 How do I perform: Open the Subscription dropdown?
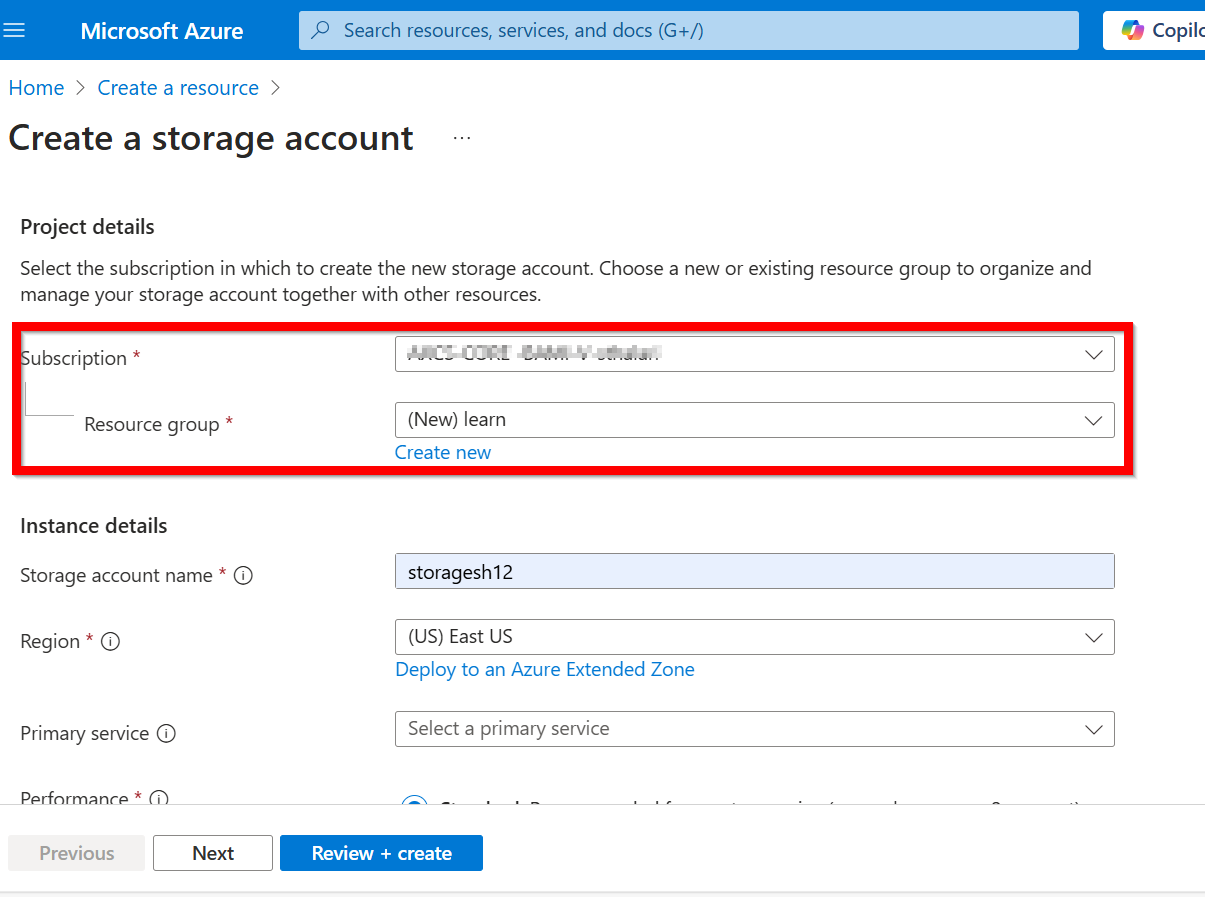(1093, 354)
